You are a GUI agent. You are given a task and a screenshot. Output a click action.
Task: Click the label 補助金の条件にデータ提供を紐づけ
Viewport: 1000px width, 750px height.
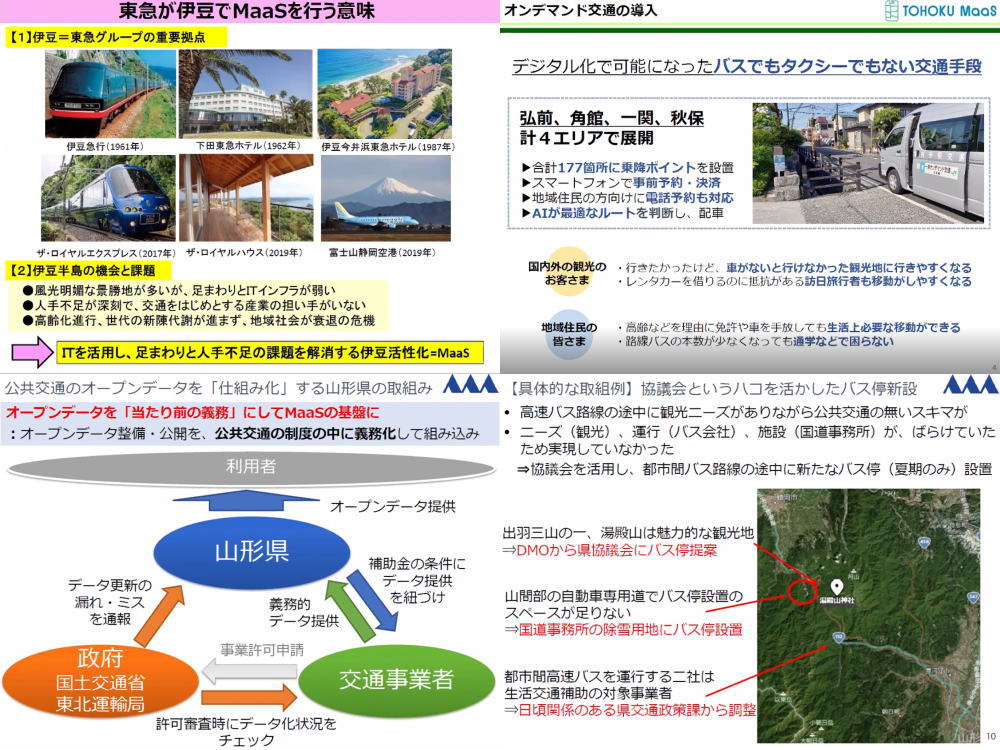416,580
